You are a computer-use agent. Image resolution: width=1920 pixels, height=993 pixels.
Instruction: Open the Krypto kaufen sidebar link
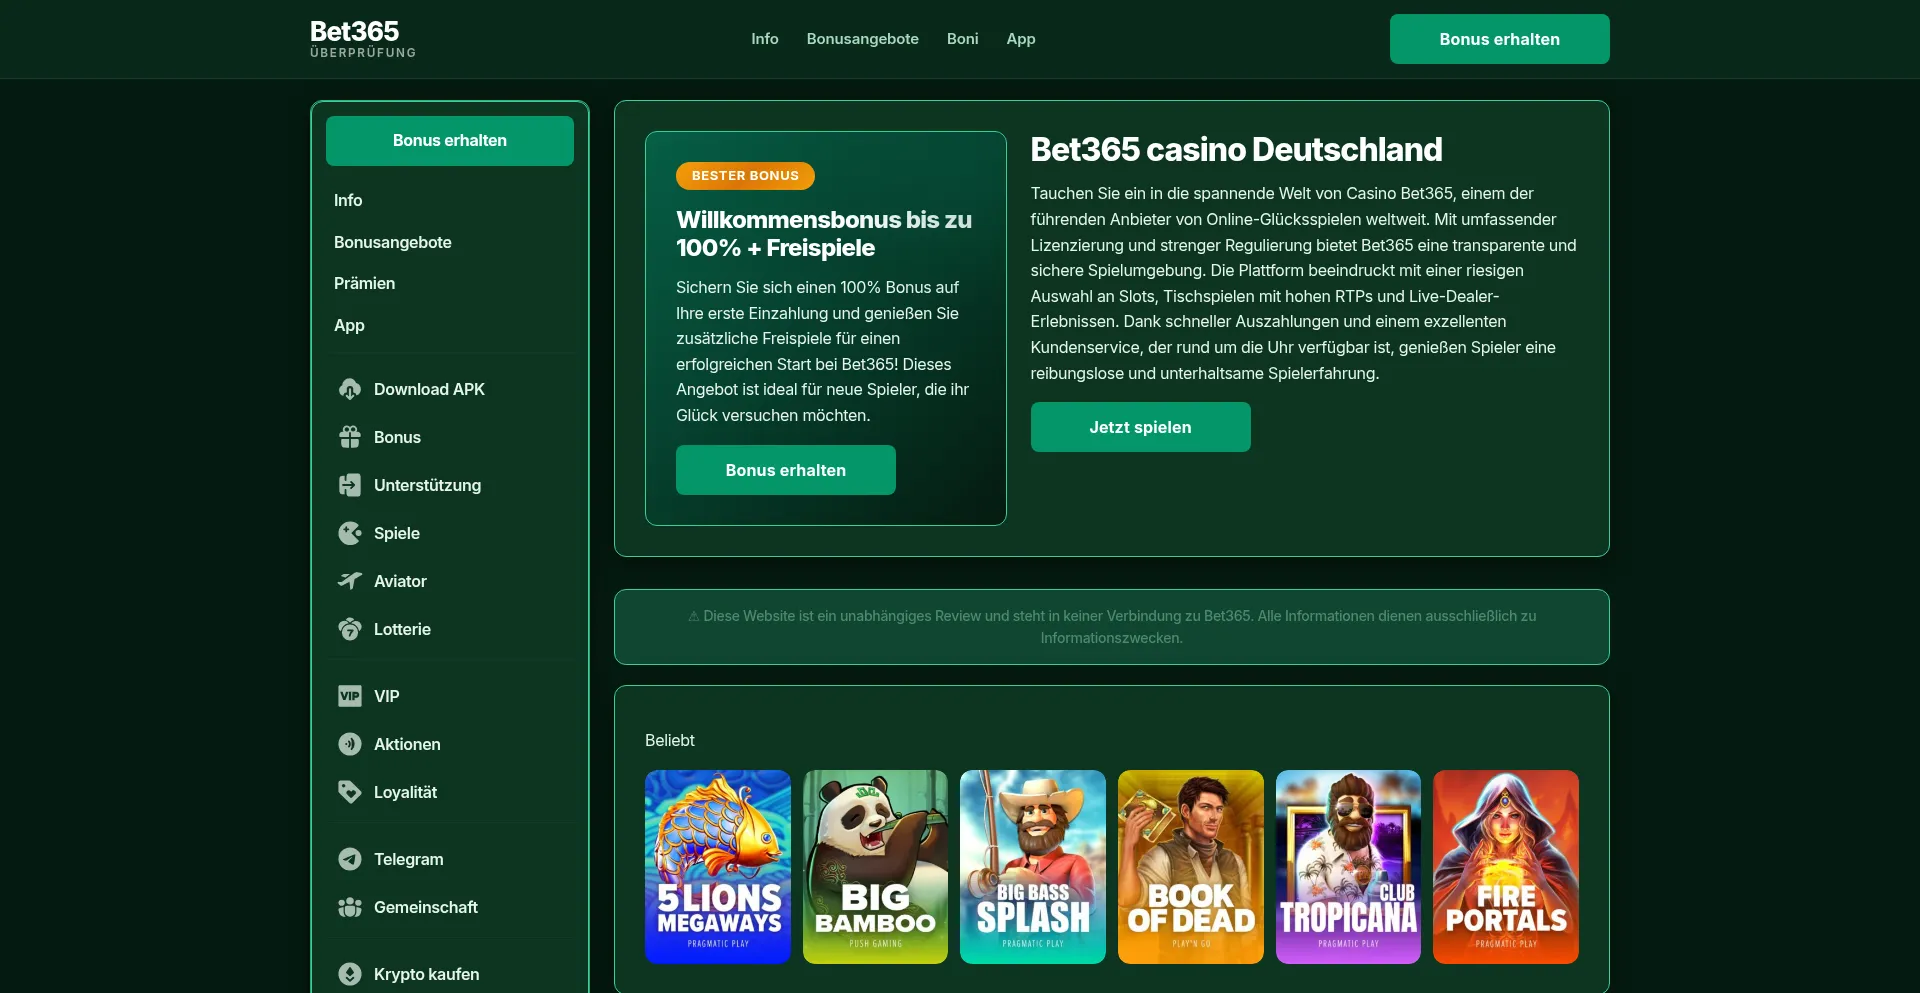[x=450, y=974]
